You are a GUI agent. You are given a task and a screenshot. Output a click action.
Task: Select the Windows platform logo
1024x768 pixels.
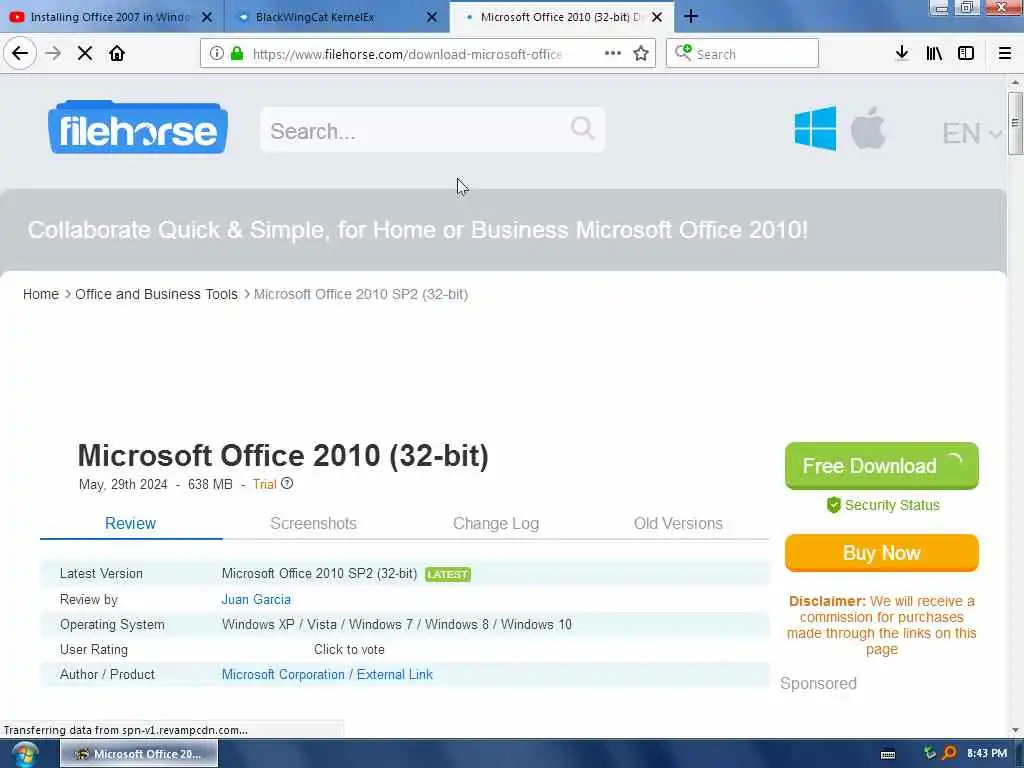pos(815,129)
